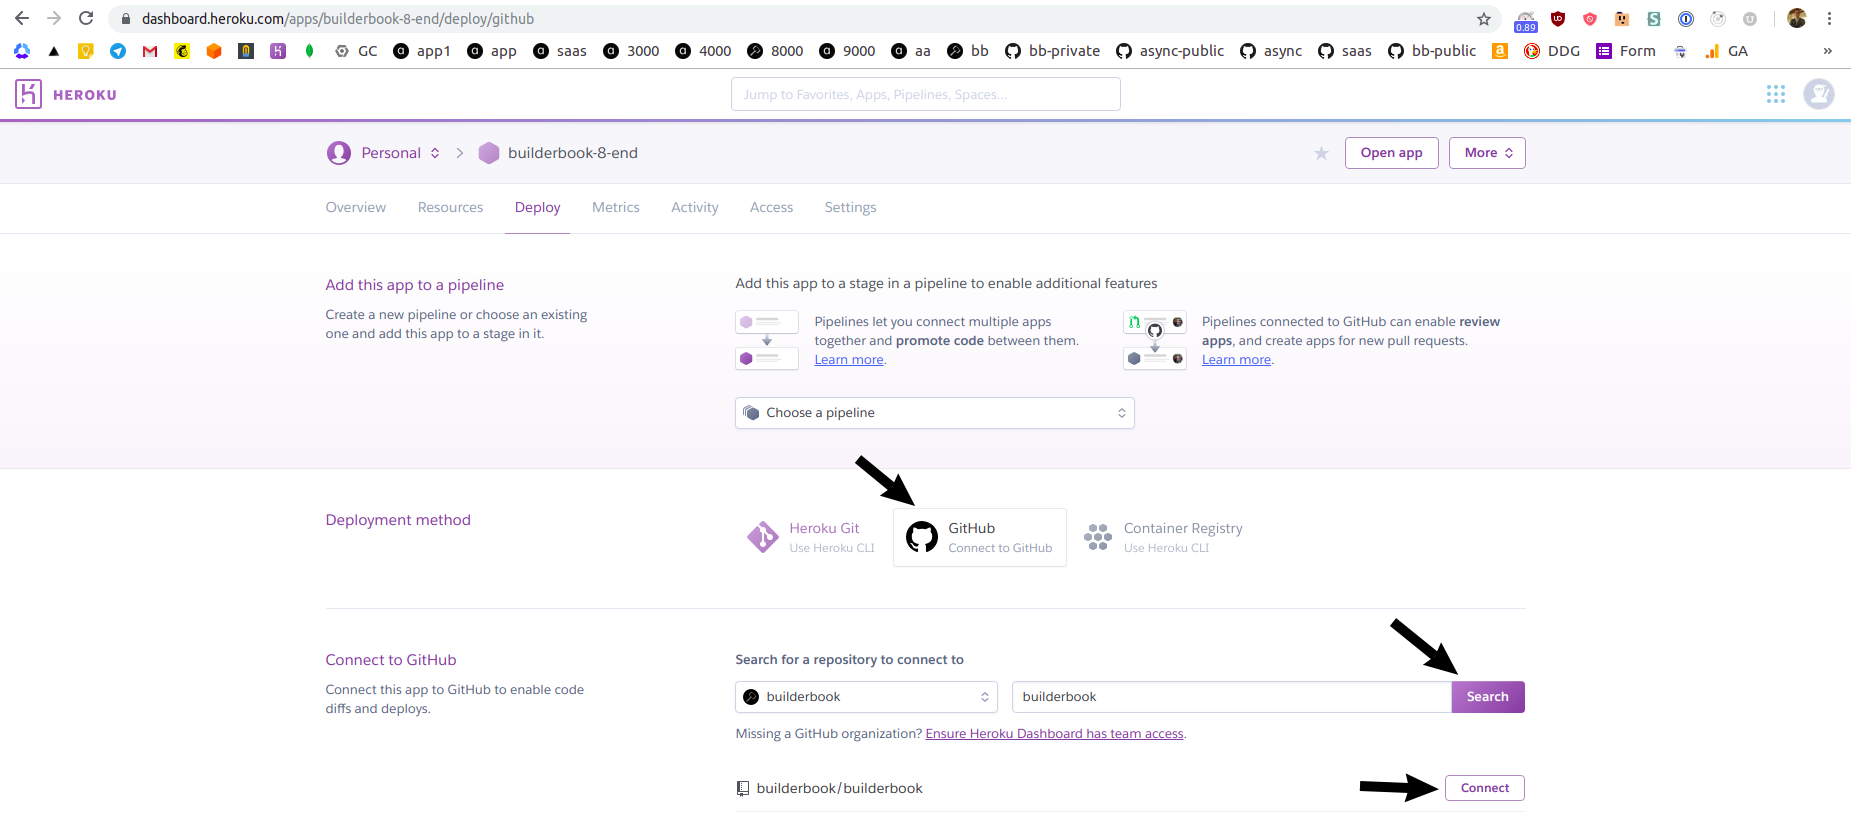
Task: Click the repository name field containing builderbook
Action: click(1231, 697)
